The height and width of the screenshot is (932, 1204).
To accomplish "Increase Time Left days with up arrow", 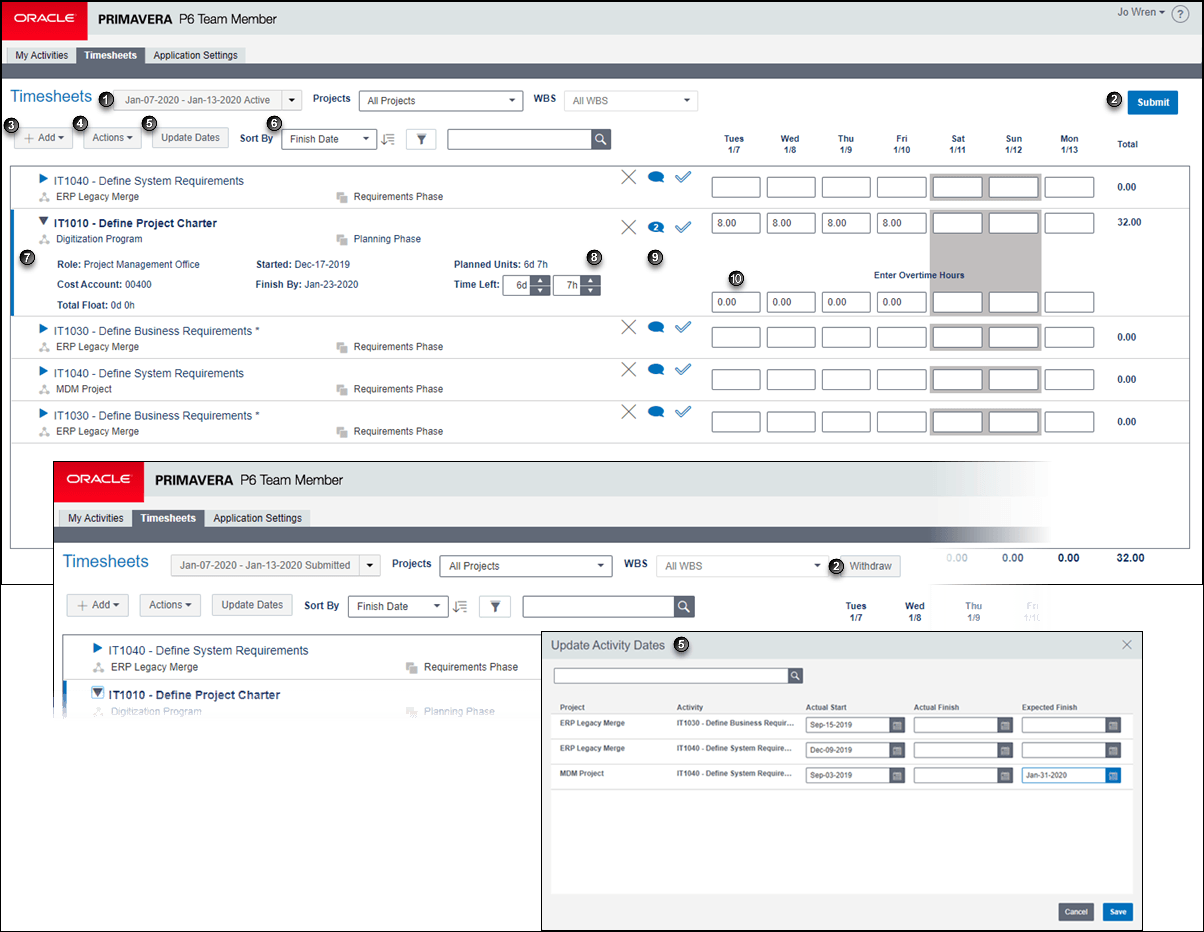I will 539,280.
